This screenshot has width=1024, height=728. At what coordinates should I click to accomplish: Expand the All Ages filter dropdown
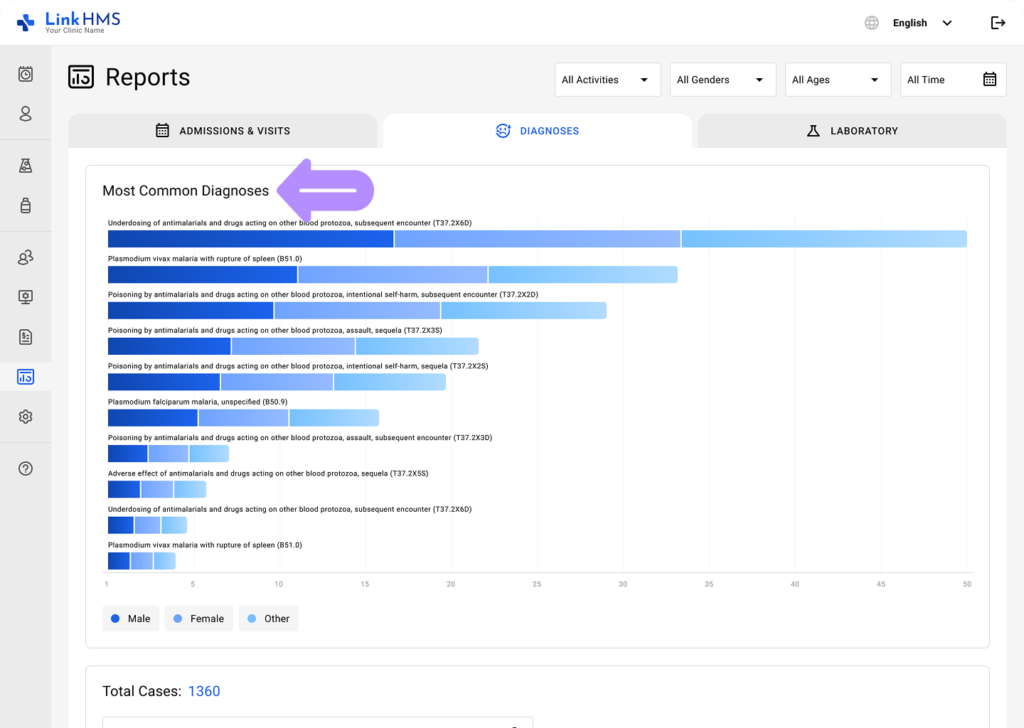coord(838,79)
